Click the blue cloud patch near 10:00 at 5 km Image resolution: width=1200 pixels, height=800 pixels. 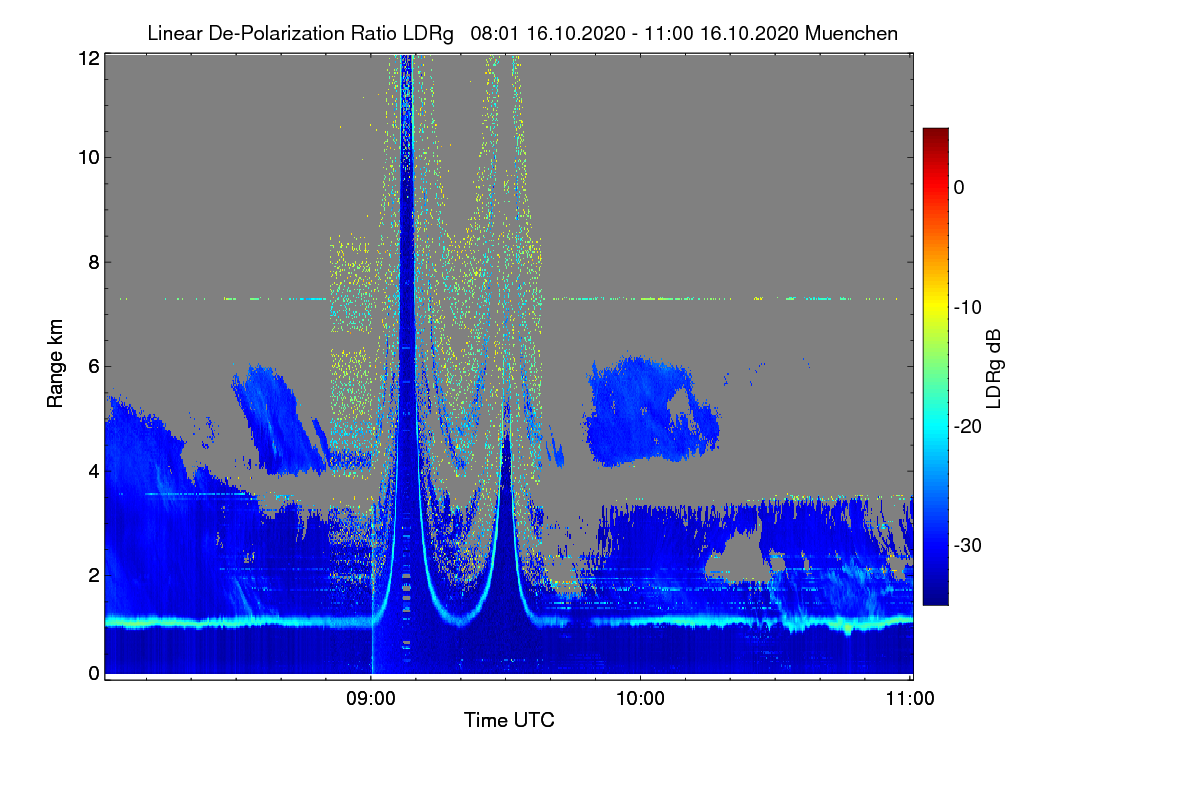(x=650, y=411)
